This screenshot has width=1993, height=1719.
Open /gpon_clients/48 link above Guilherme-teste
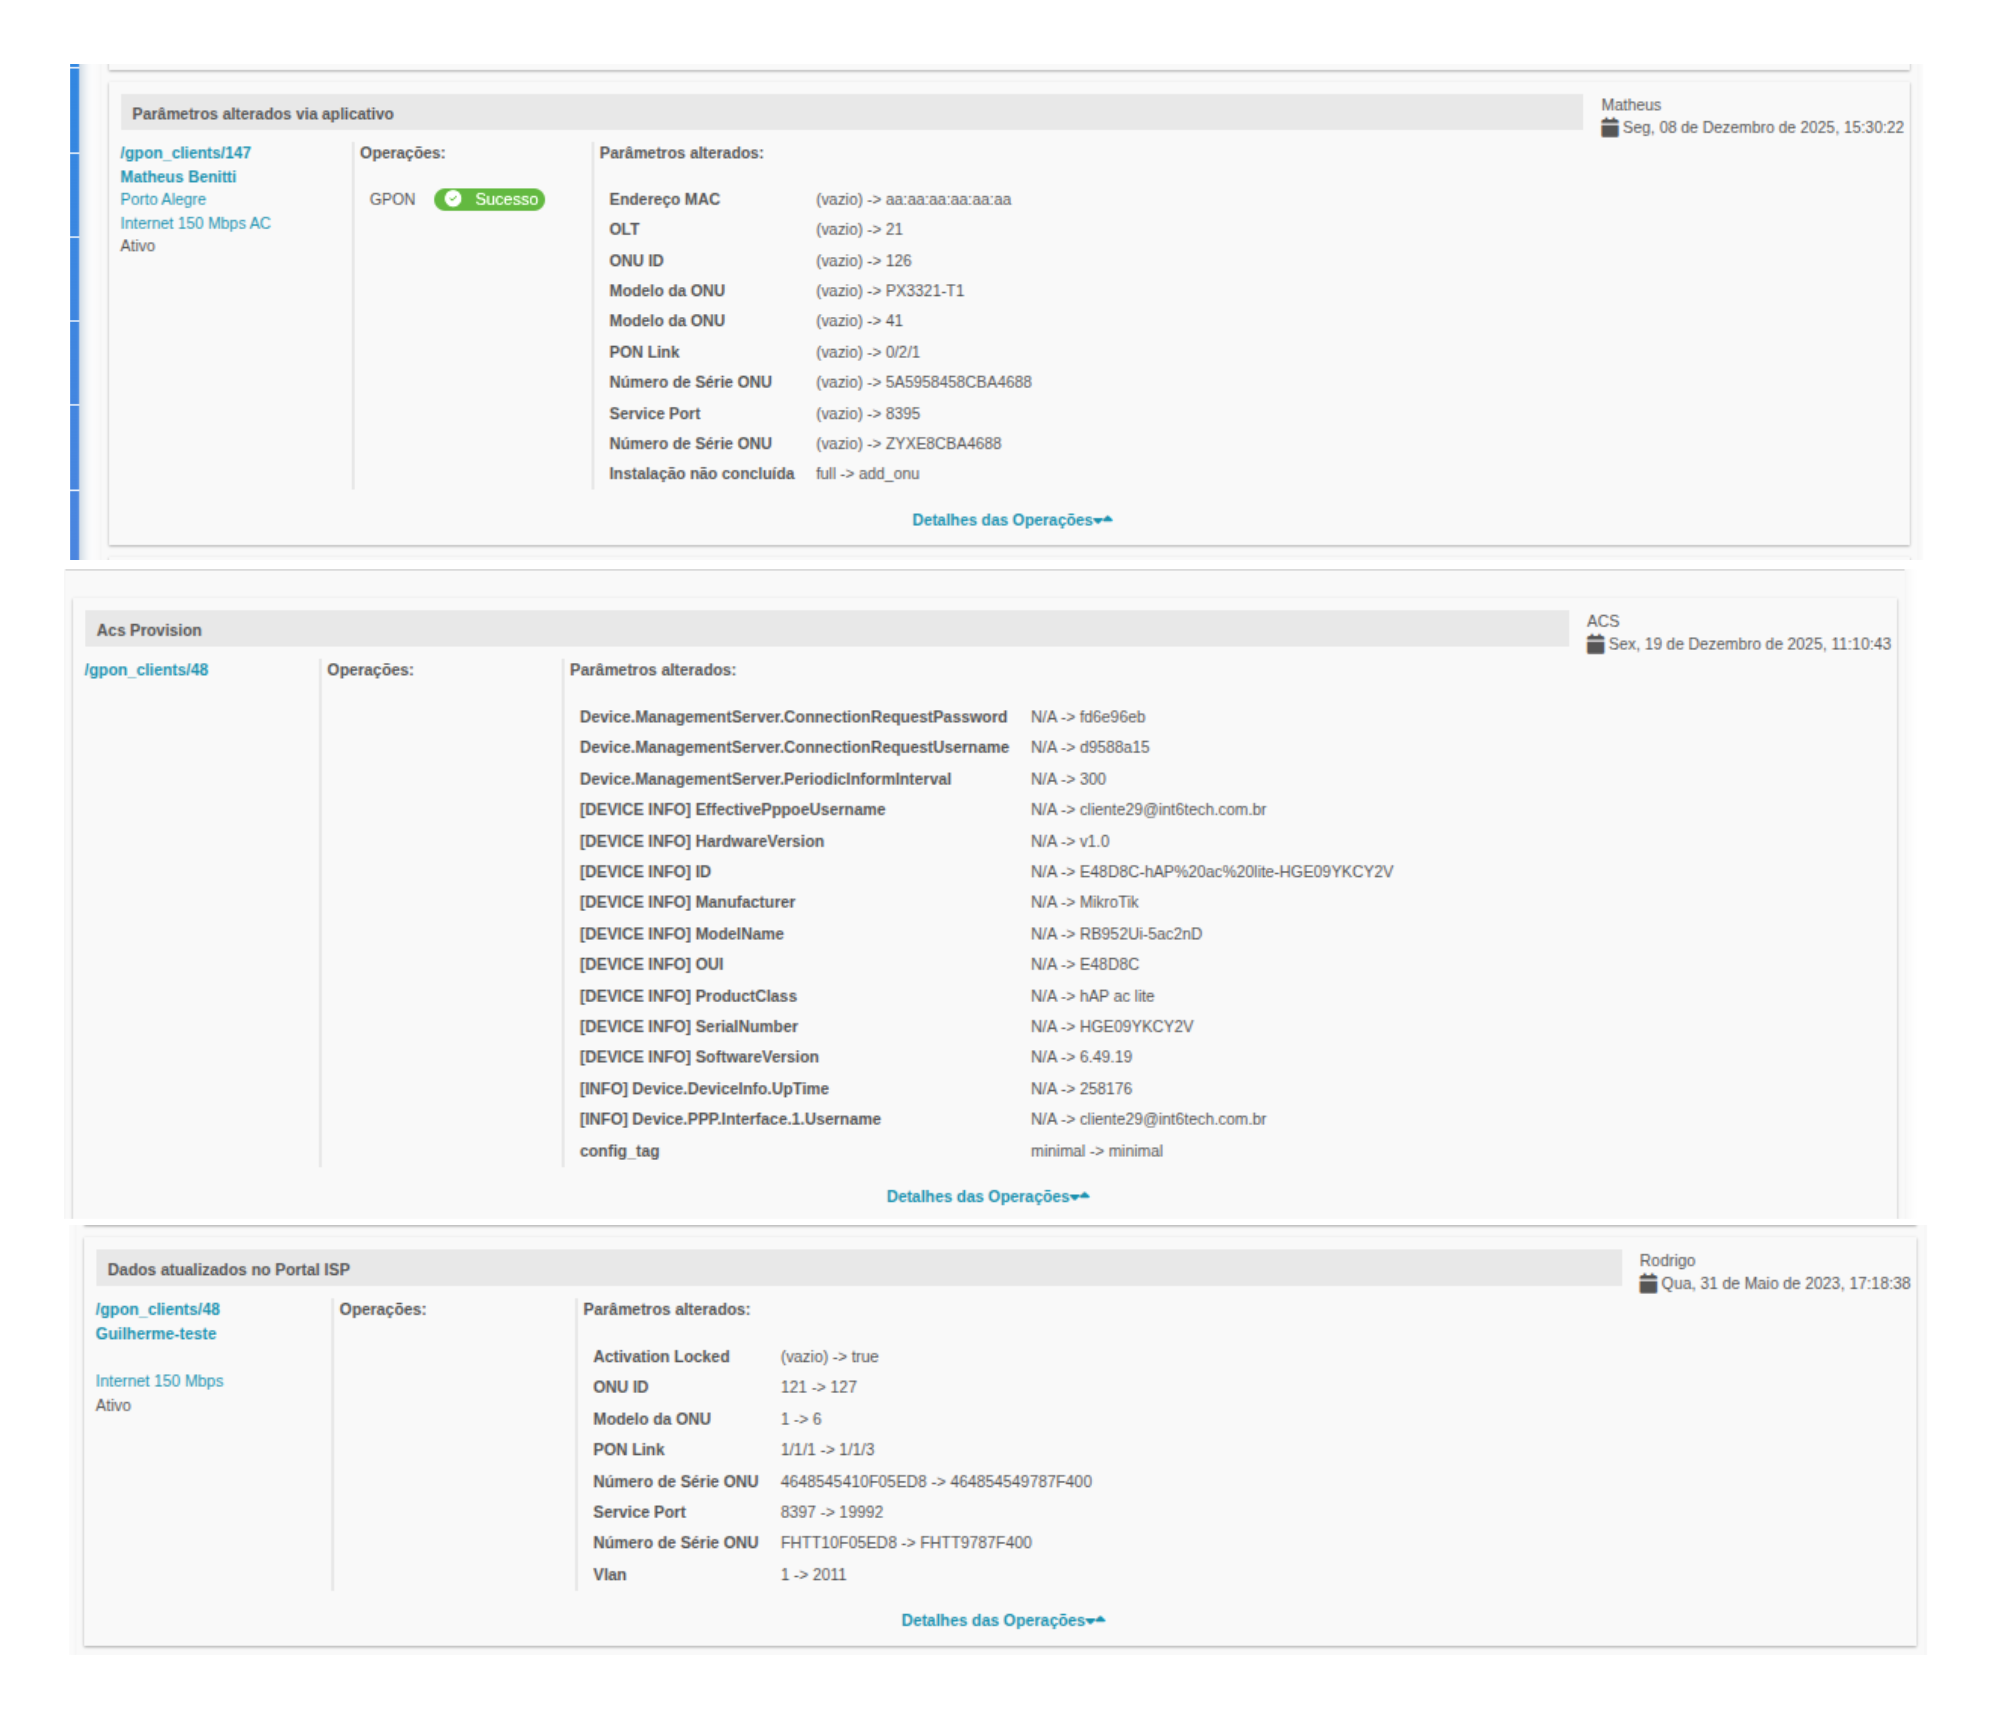click(157, 1309)
